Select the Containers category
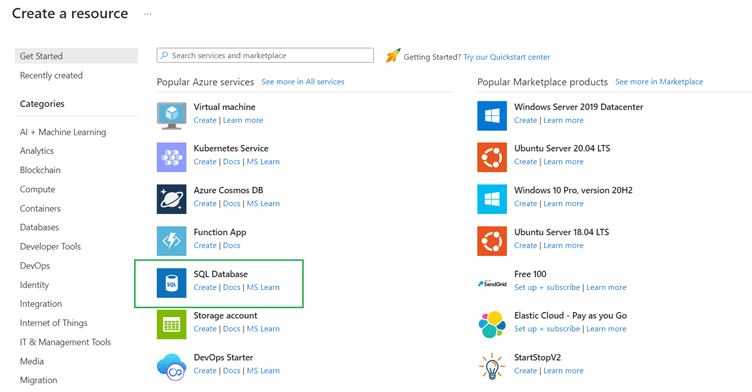The height and width of the screenshot is (392, 752). pyautogui.click(x=40, y=208)
